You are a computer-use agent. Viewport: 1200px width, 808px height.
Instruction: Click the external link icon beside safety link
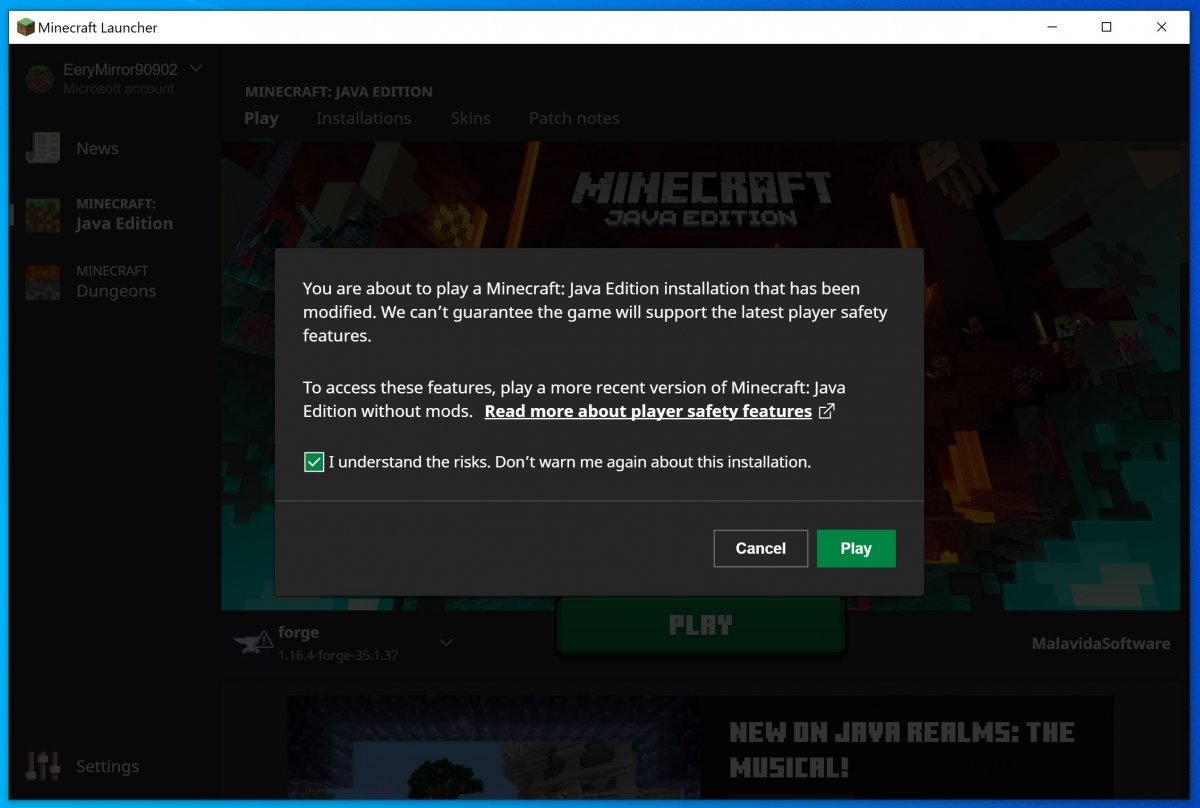pyautogui.click(x=826, y=411)
